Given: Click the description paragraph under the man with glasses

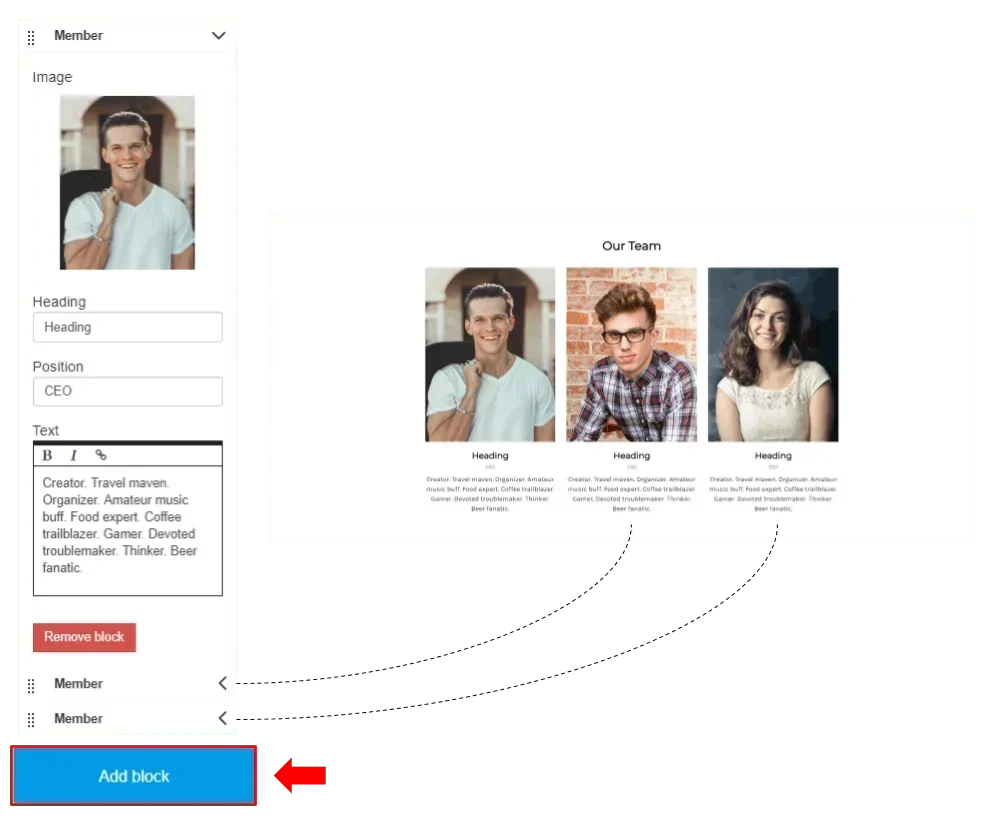Looking at the screenshot, I should [x=631, y=494].
